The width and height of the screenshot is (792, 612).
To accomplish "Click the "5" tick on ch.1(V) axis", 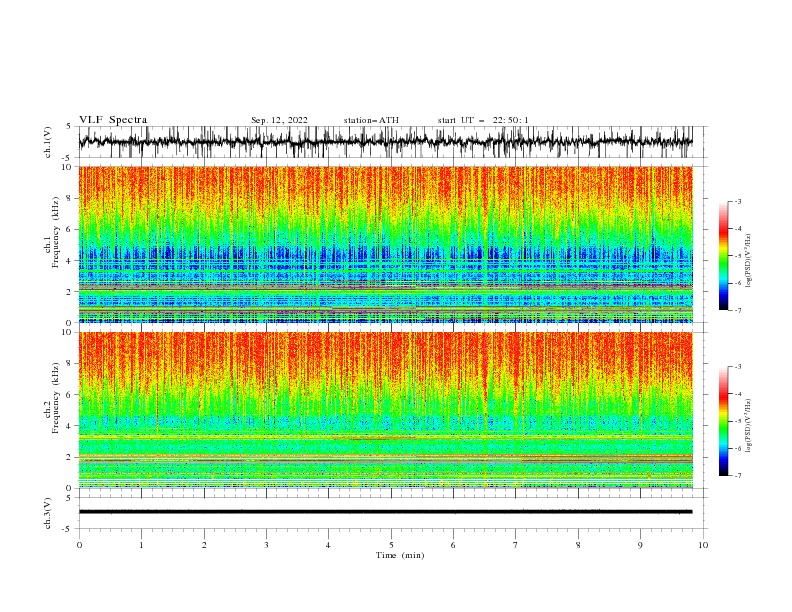I will click(x=69, y=127).
